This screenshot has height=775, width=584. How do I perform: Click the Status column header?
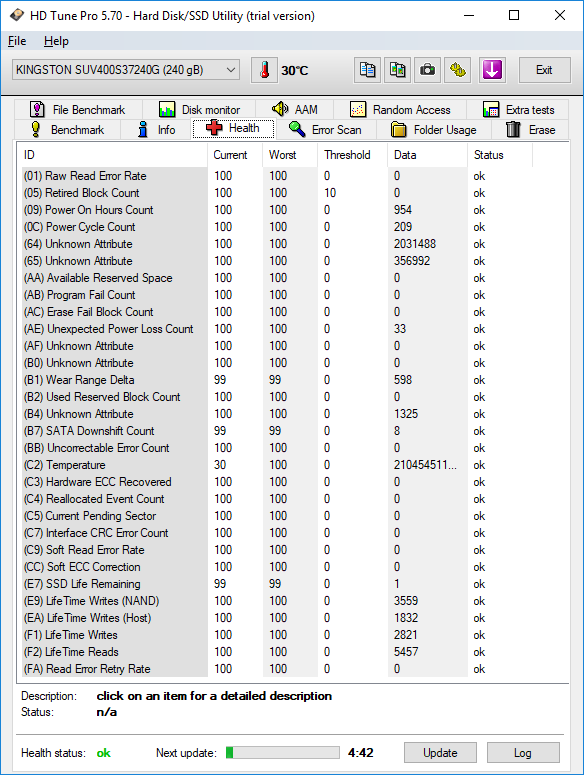coord(500,155)
